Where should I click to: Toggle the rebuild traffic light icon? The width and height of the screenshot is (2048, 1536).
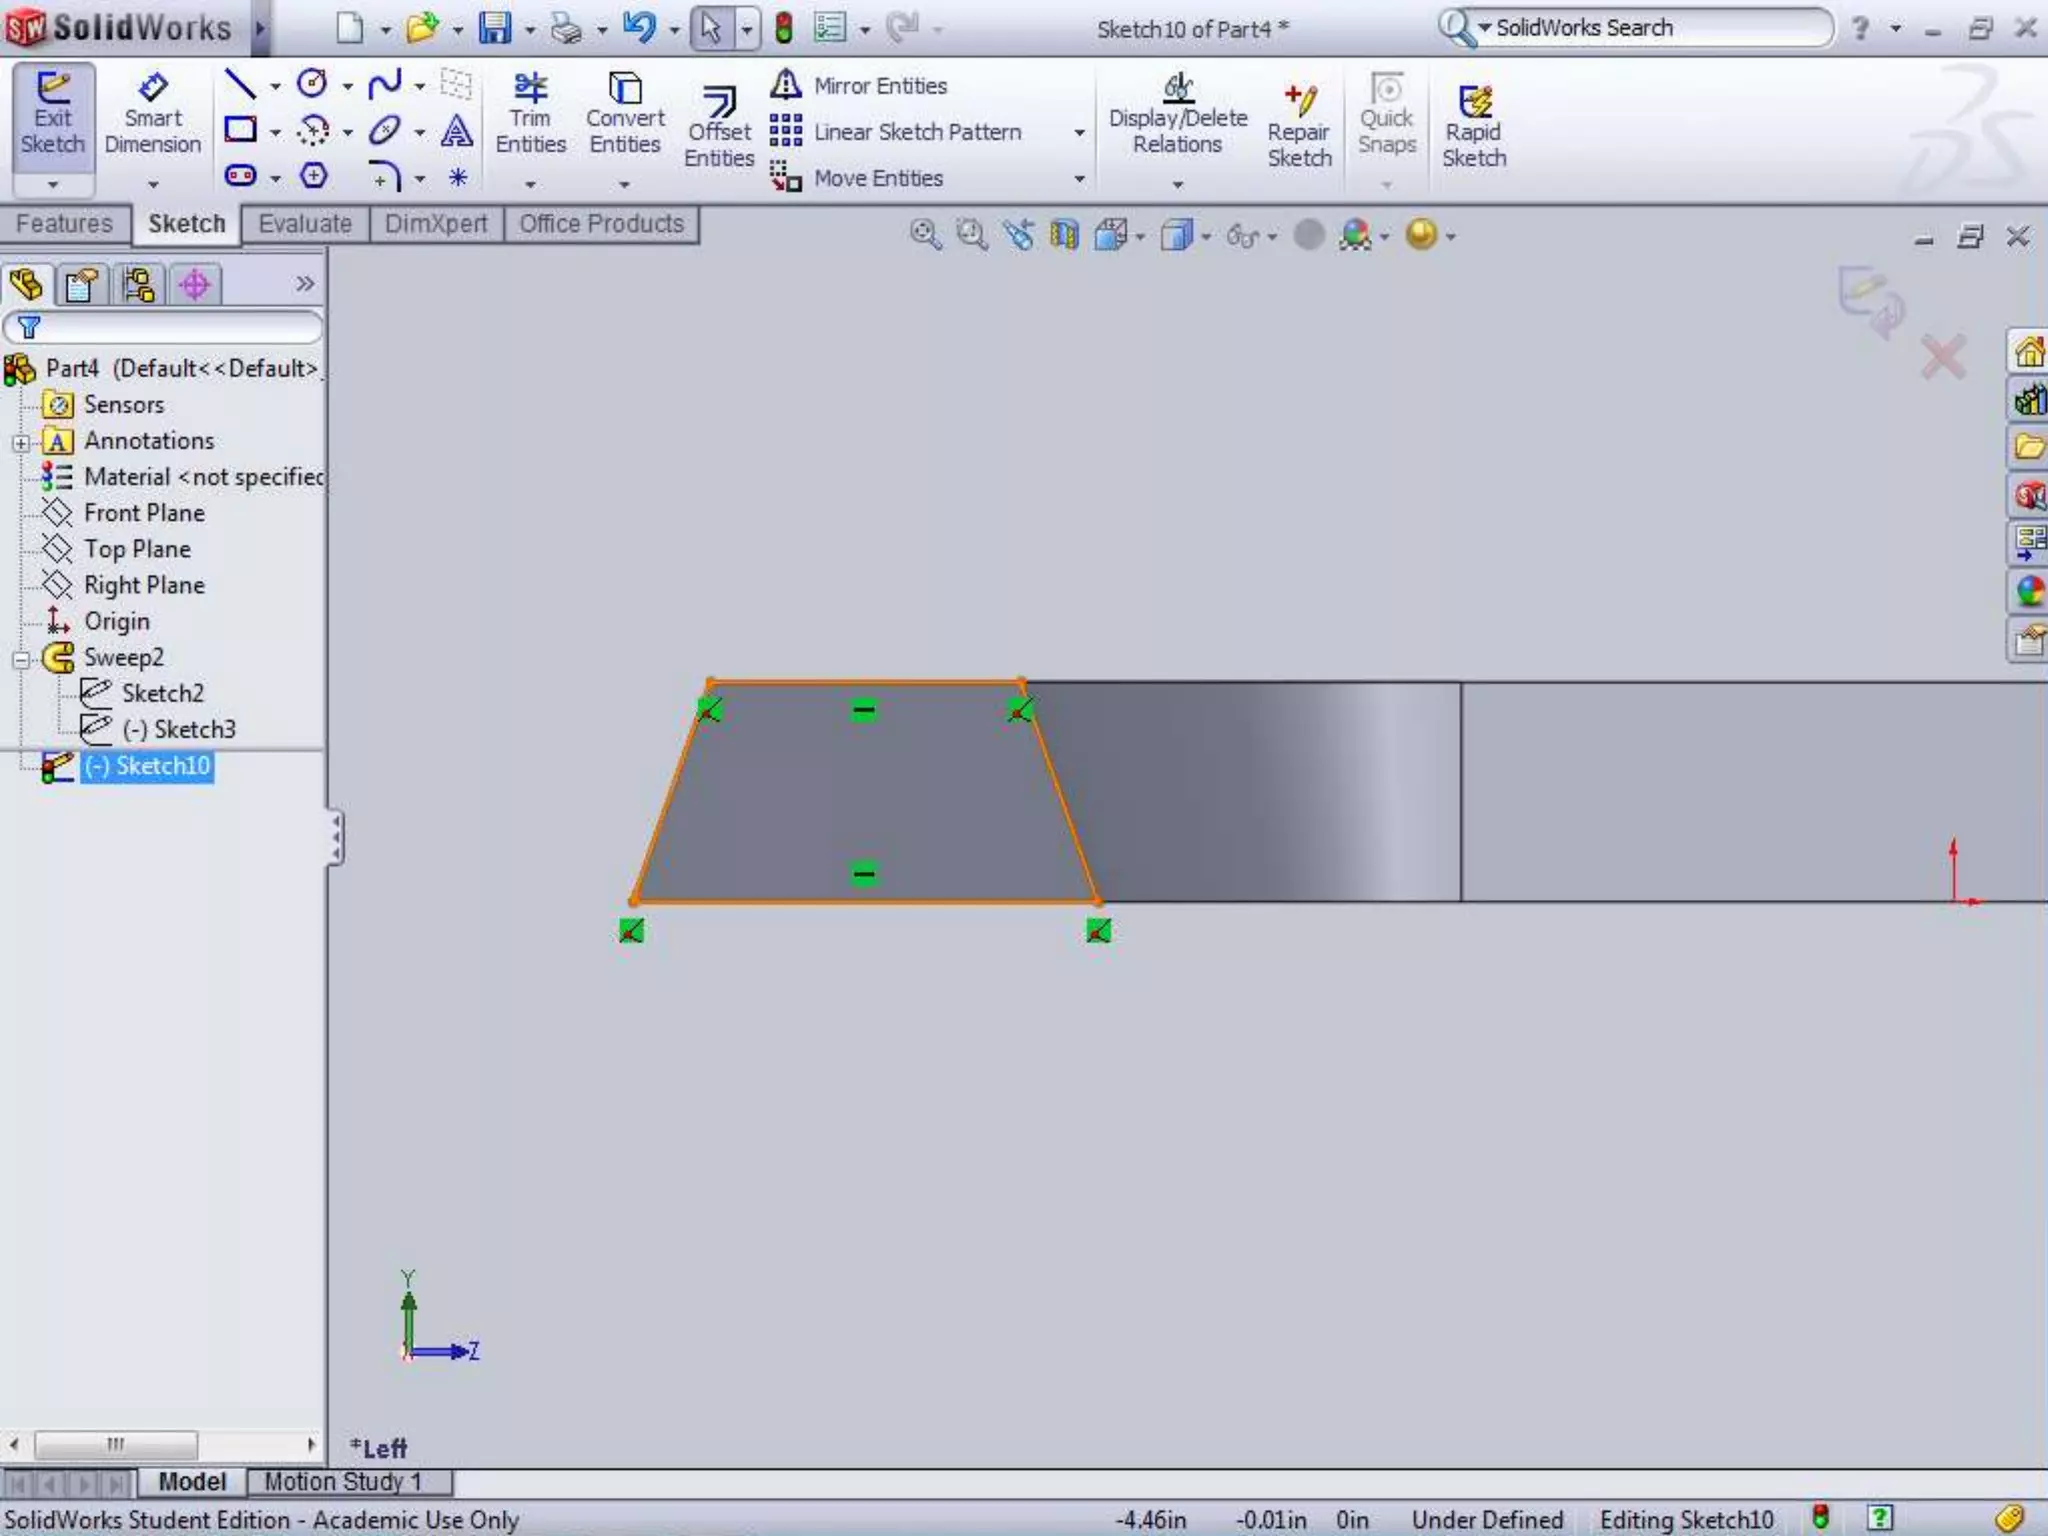point(784,28)
